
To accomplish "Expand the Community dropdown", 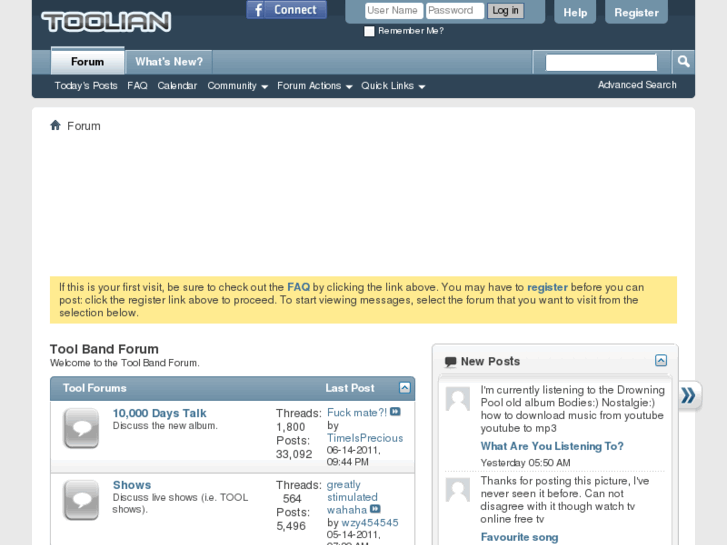I will [237, 86].
